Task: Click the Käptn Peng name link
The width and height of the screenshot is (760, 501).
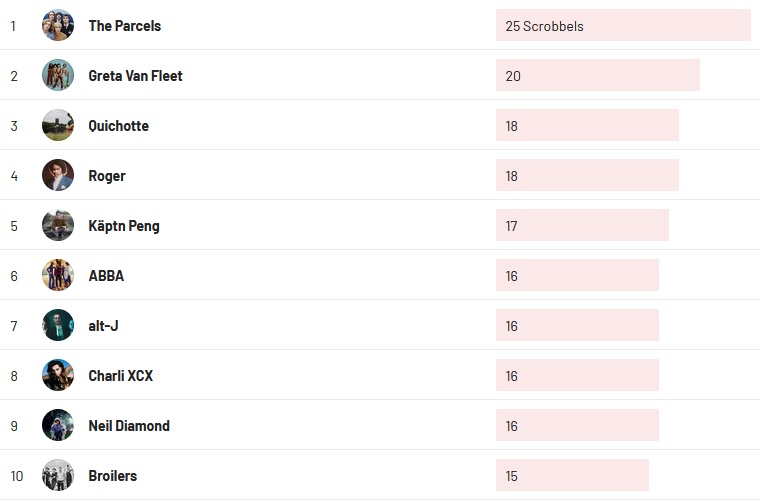Action: (x=123, y=226)
